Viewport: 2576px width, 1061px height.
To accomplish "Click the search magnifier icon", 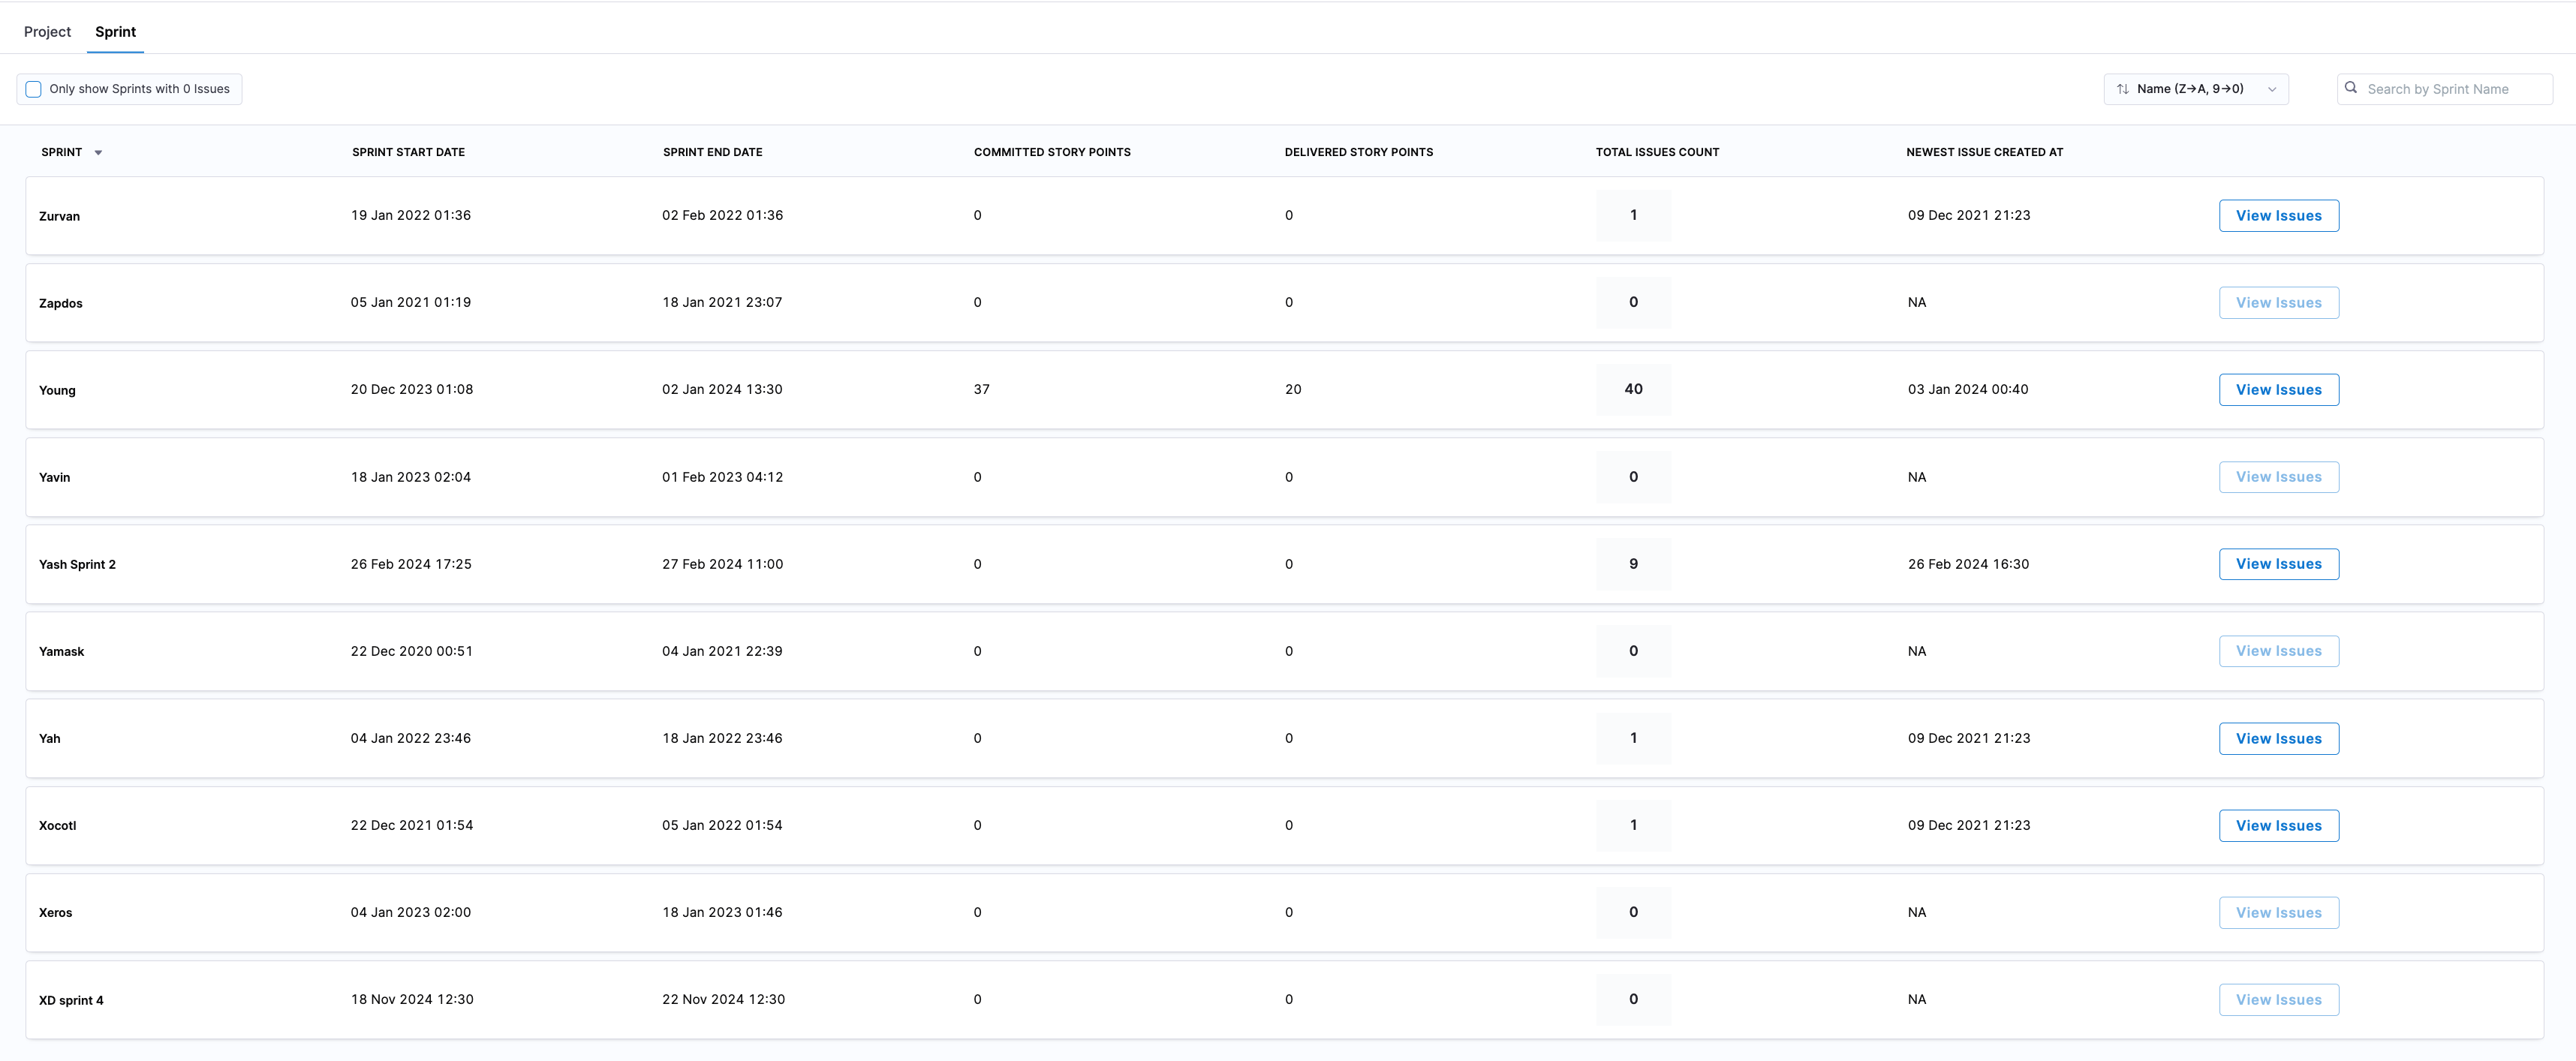I will [2351, 88].
